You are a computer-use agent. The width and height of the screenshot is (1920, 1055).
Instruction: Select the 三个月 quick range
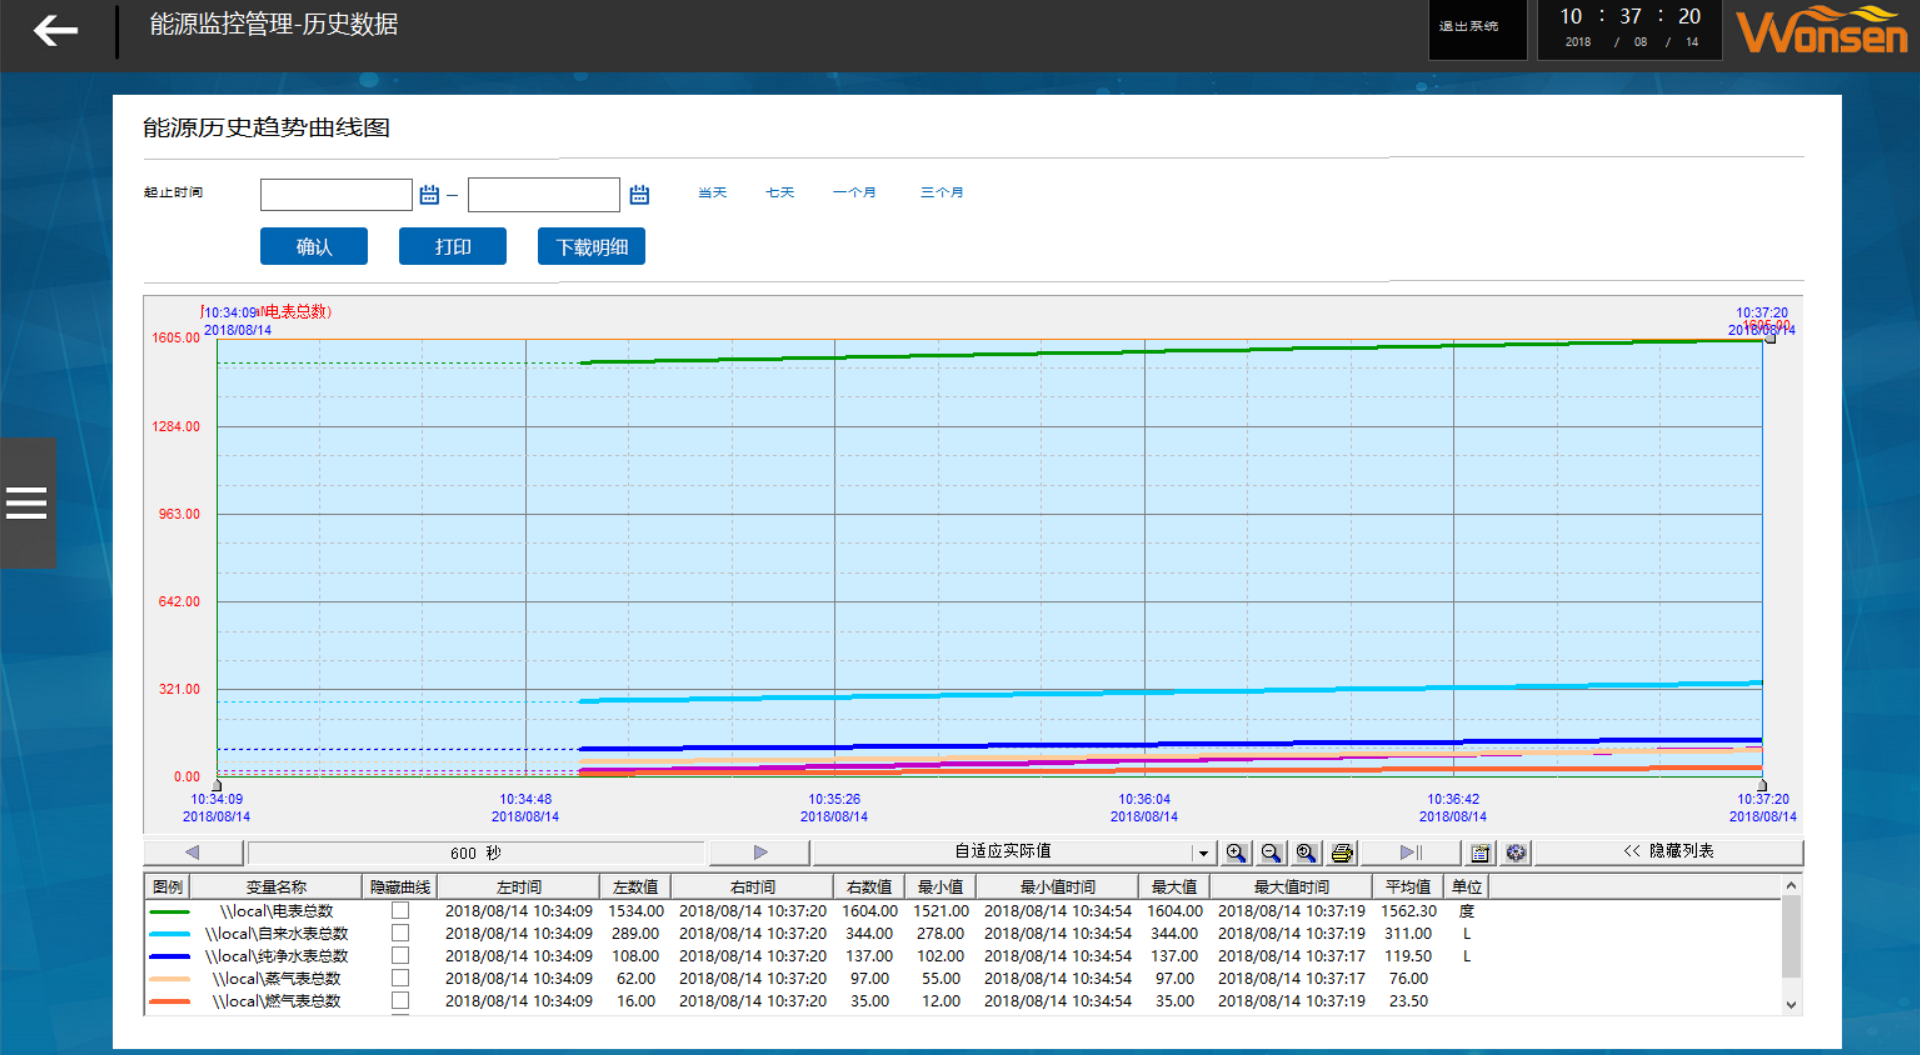942,193
